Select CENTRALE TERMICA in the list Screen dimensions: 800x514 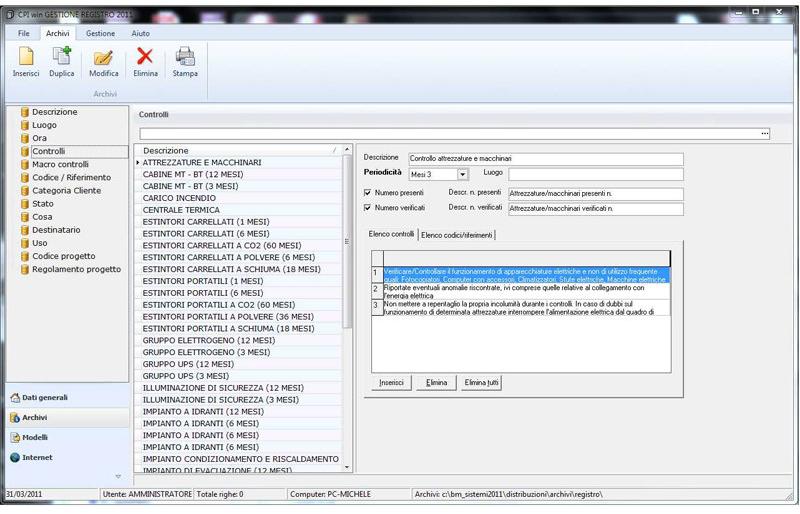181,210
